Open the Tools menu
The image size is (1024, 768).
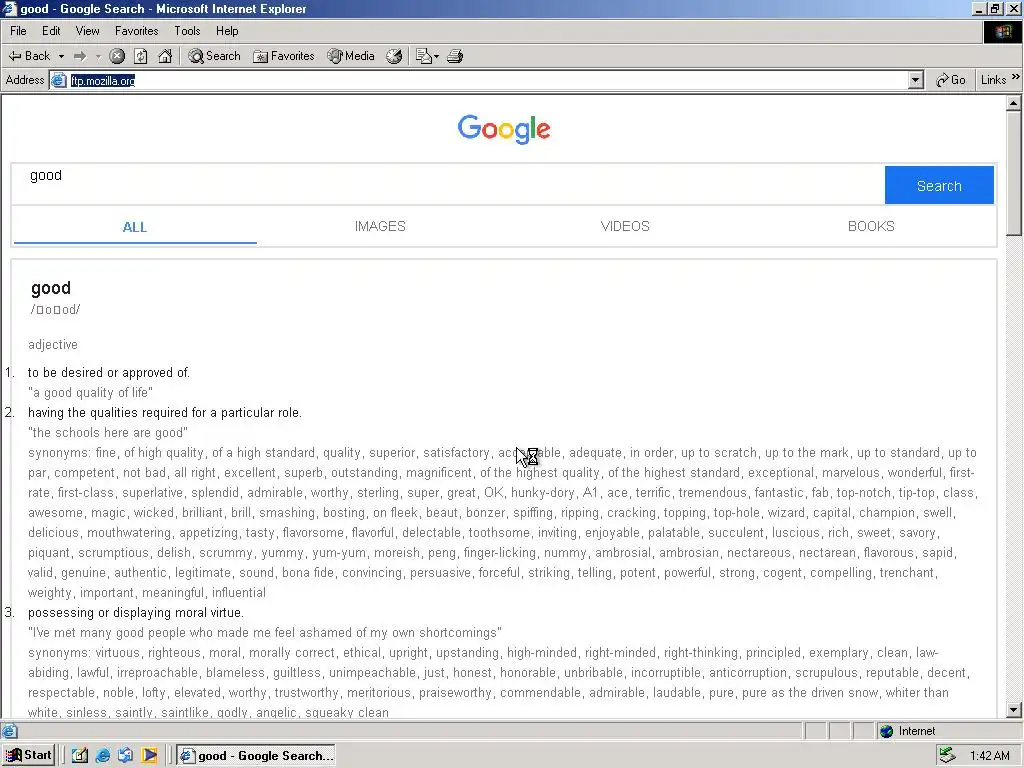[187, 31]
